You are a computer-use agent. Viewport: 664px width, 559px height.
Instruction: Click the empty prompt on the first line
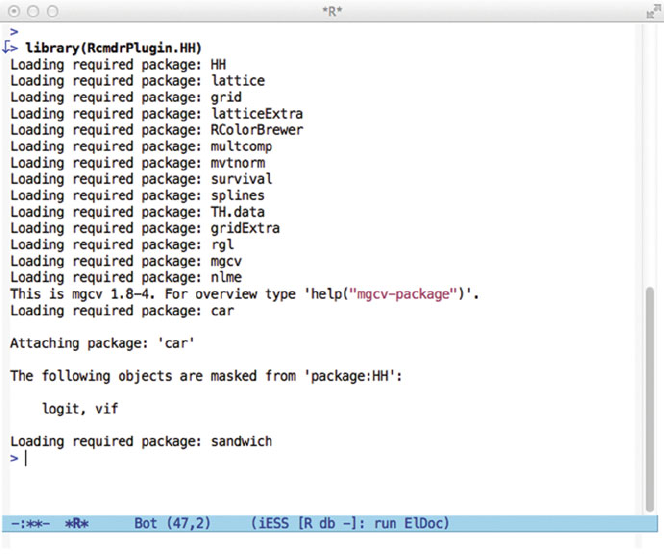coord(14,32)
